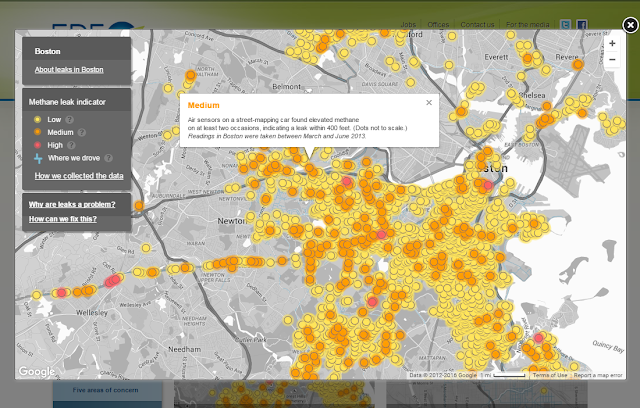Image resolution: width=640 pixels, height=408 pixels.
Task: Close the Medium info popup
Action: point(429,103)
